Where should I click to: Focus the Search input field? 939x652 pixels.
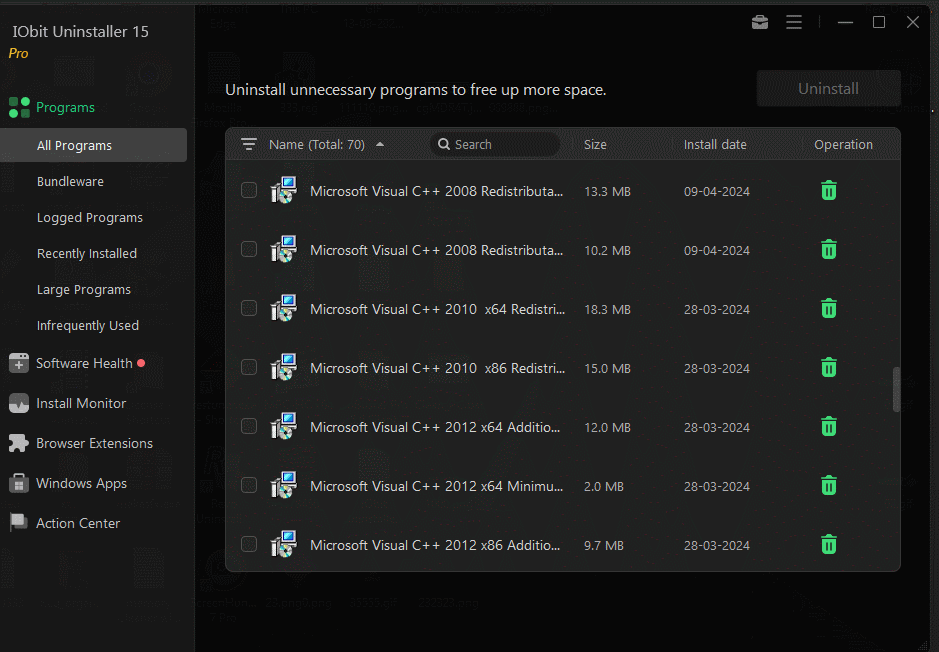[495, 144]
